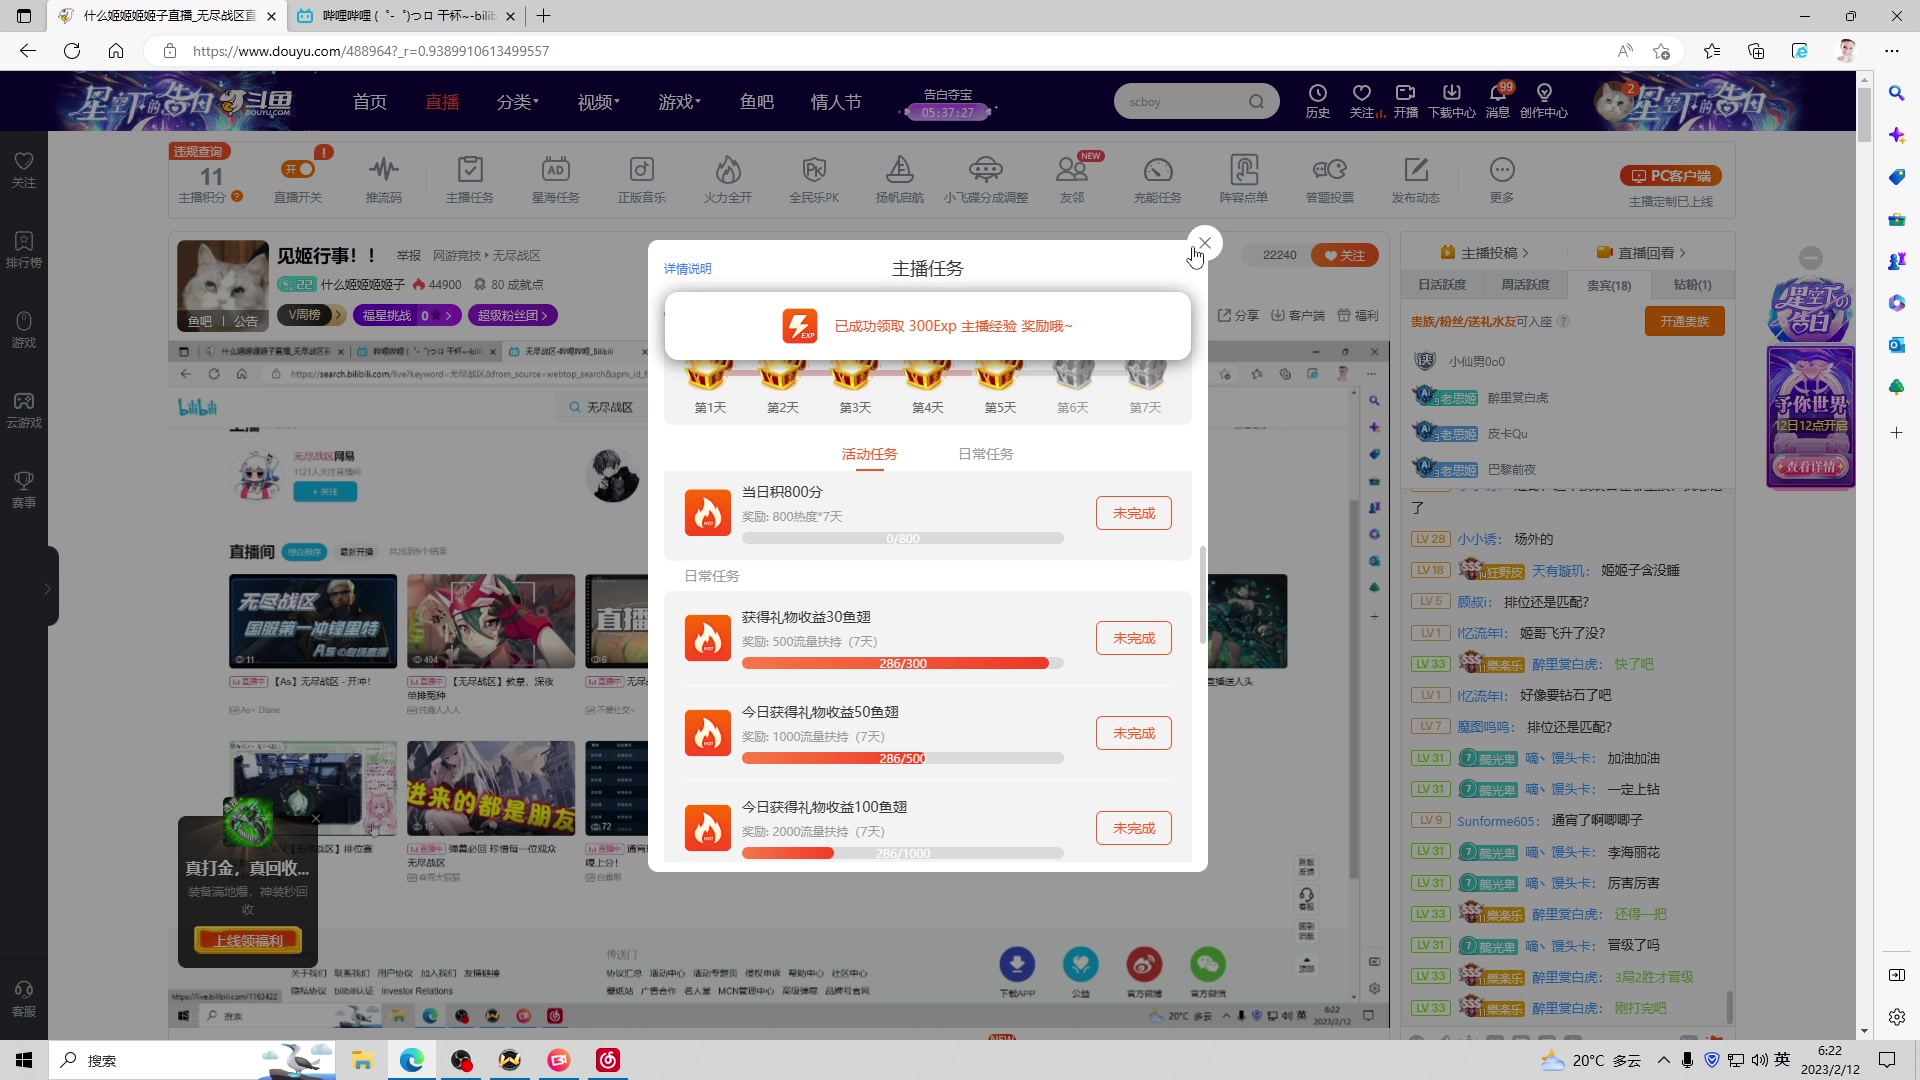Open 全民乐PK tool
Screen dimensions: 1920x1080
tap(814, 180)
